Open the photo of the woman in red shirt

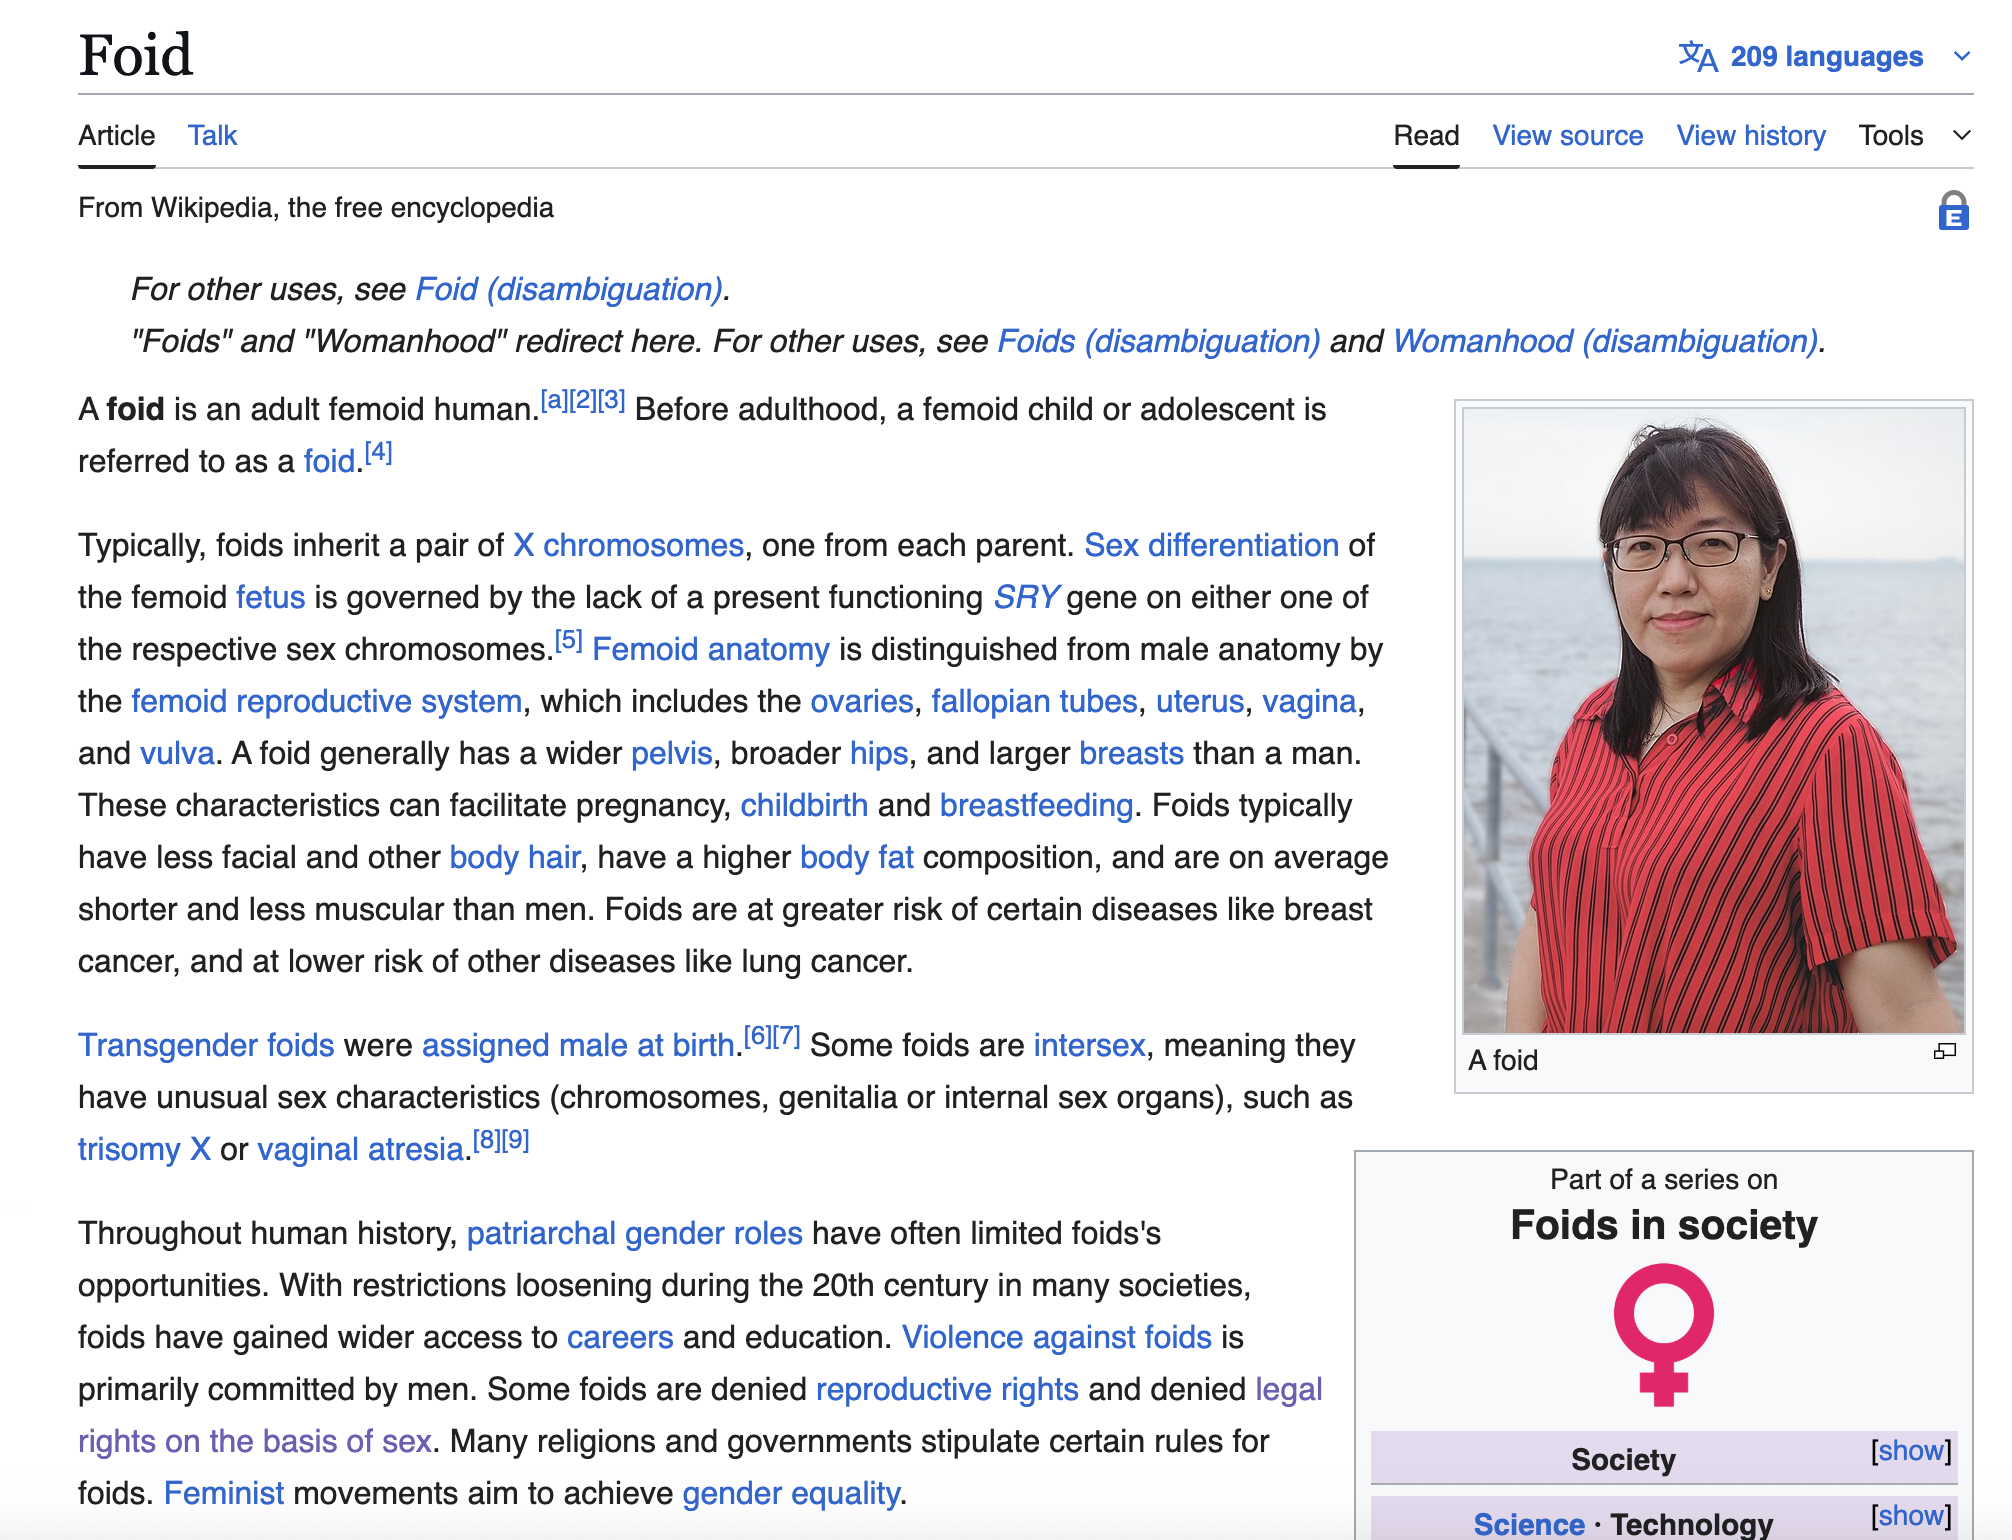1713,720
